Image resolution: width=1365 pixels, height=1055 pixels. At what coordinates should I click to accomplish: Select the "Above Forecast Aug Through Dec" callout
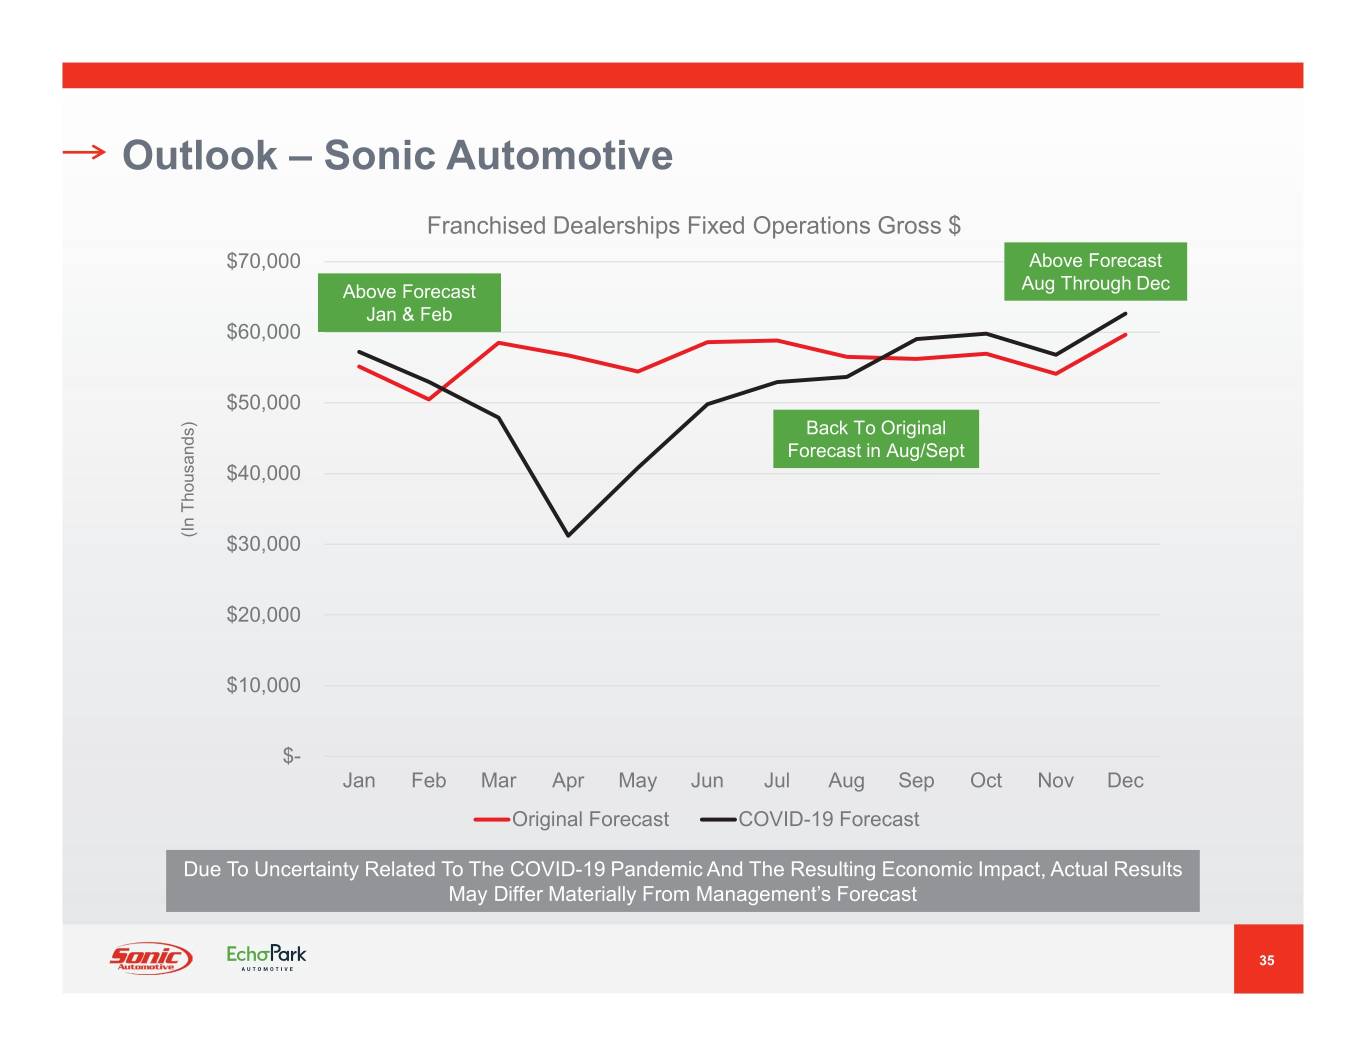coord(1095,272)
